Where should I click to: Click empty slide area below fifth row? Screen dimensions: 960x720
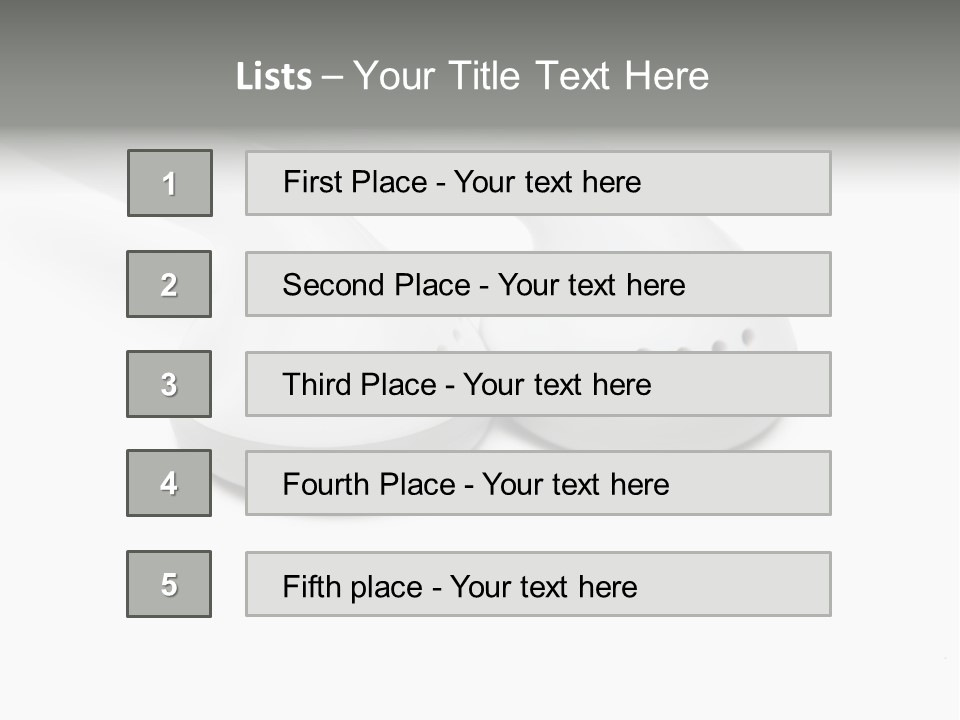pos(480,665)
